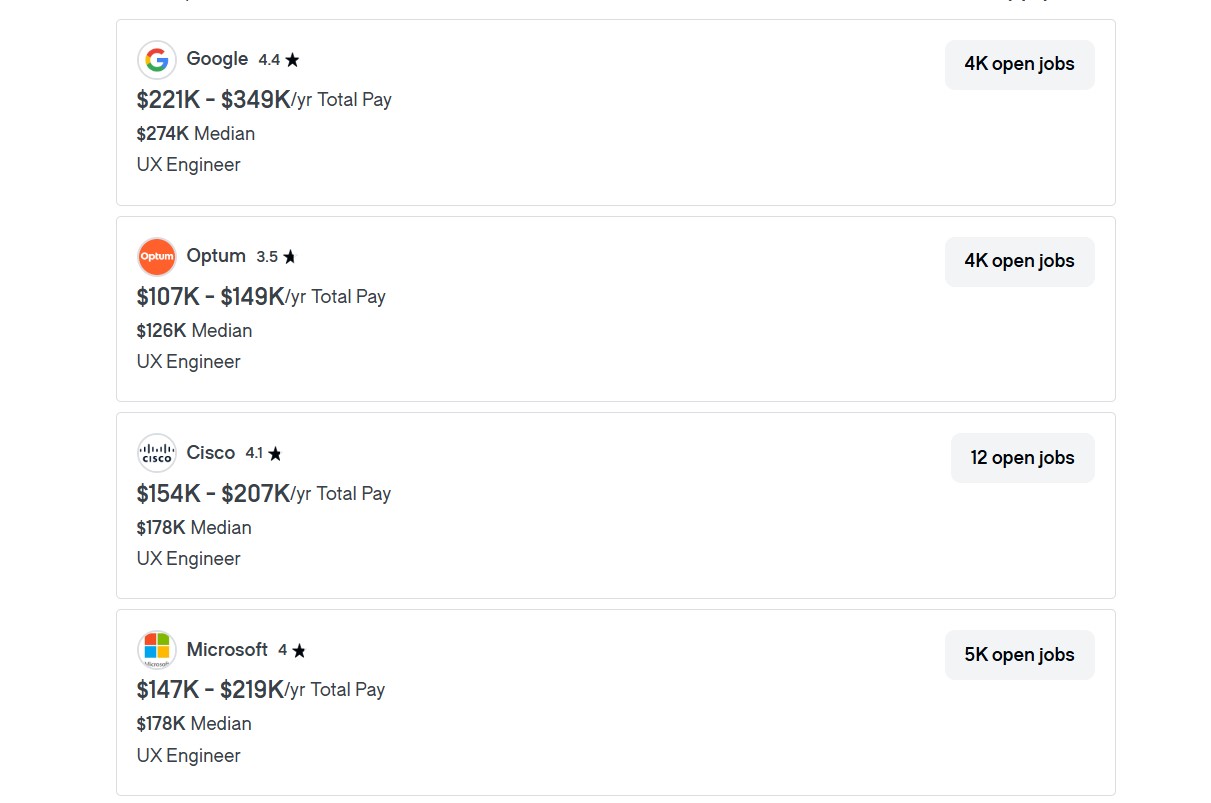
Task: Click Optum's $107K - $149K salary range
Action: (x=210, y=297)
